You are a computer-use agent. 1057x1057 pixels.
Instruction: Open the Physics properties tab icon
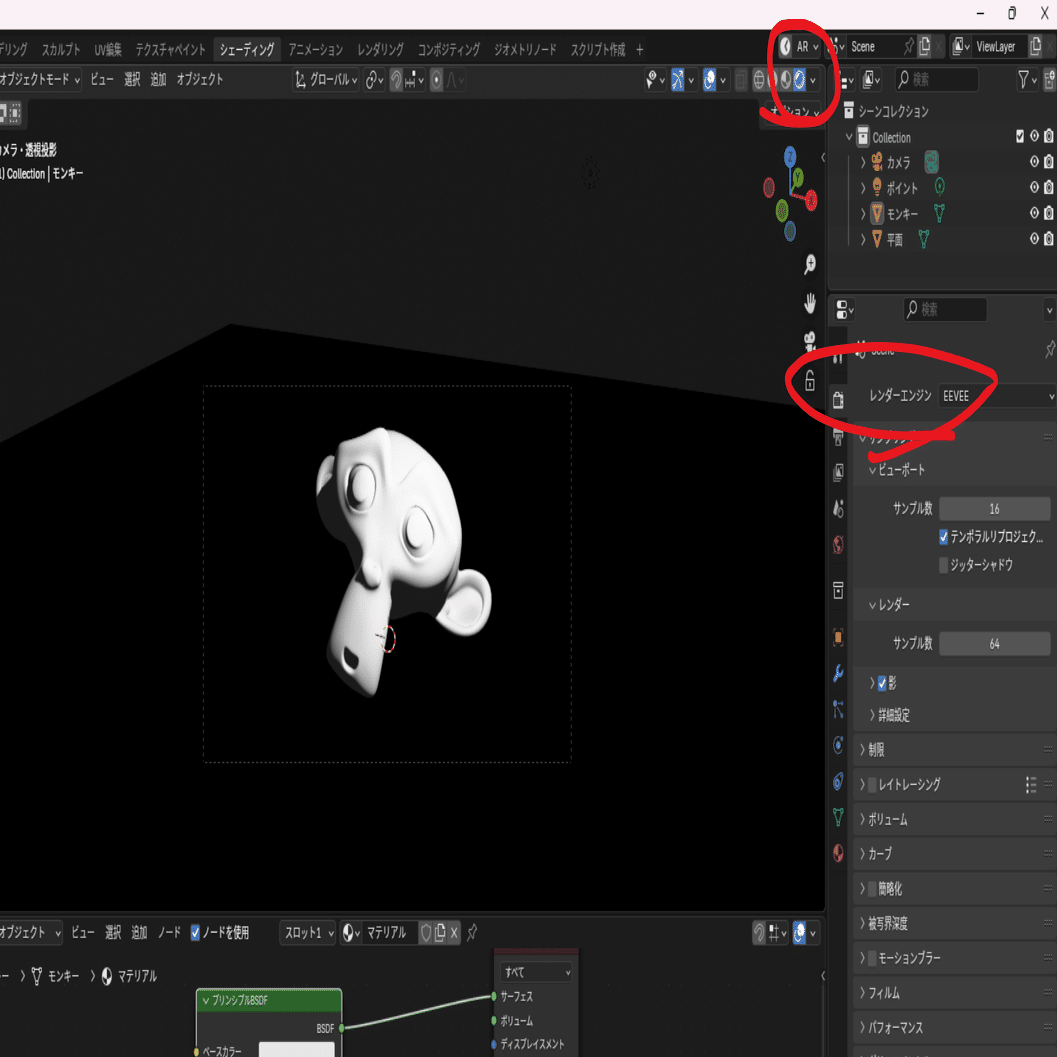839,745
